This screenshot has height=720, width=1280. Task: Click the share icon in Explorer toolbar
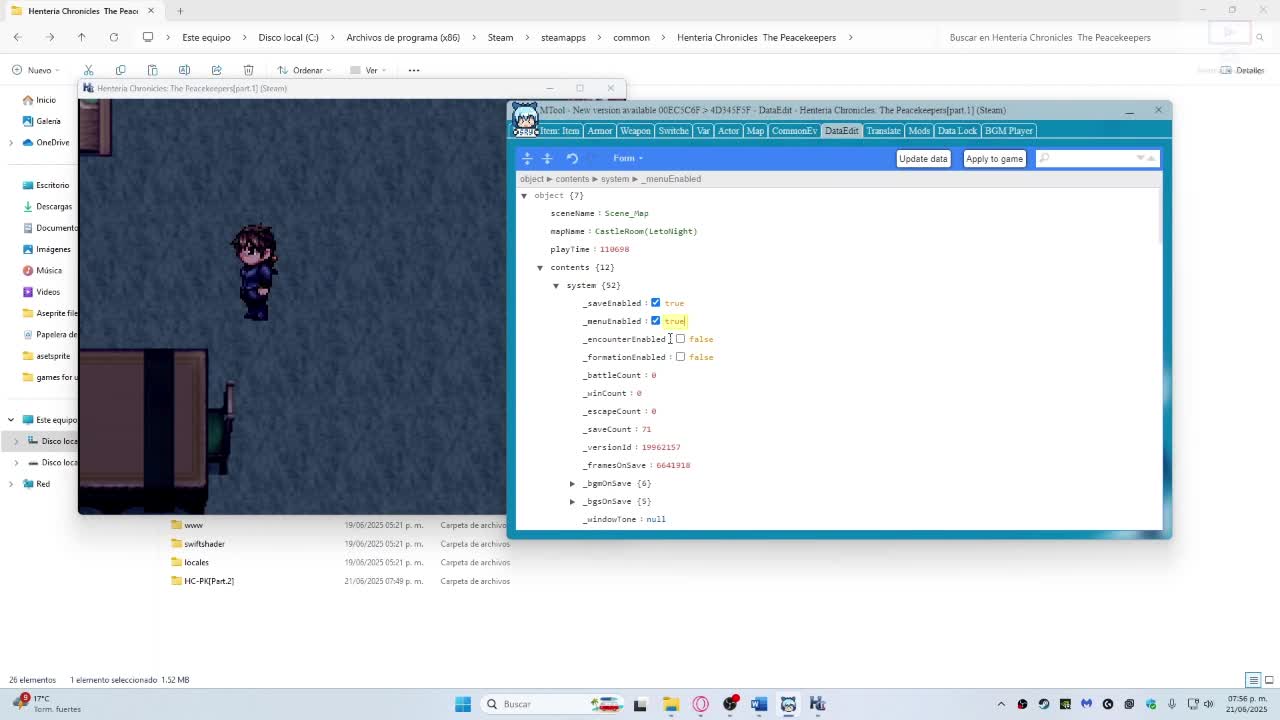pos(216,70)
